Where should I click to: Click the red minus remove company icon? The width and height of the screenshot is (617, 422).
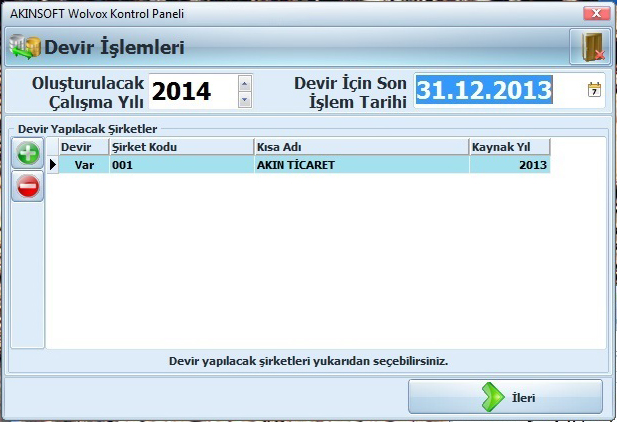pyautogui.click(x=28, y=186)
